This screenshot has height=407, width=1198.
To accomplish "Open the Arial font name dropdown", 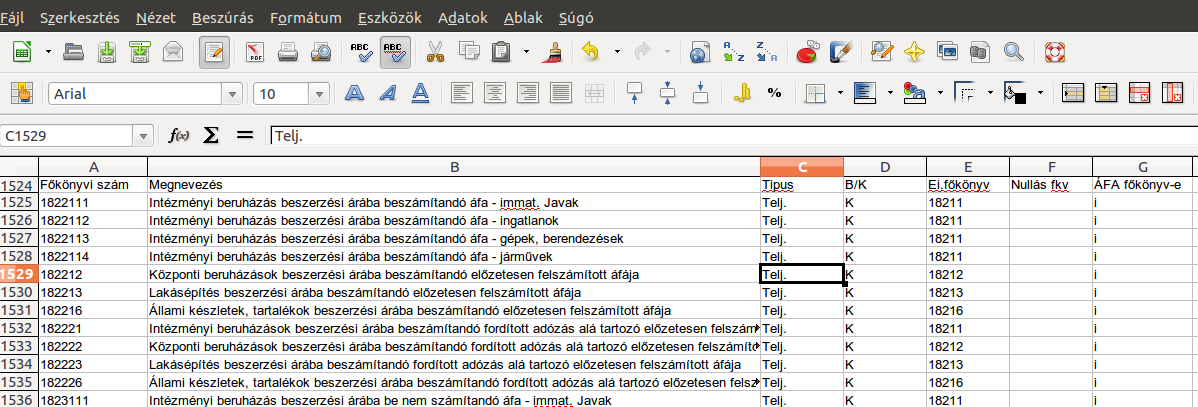I will click(232, 95).
